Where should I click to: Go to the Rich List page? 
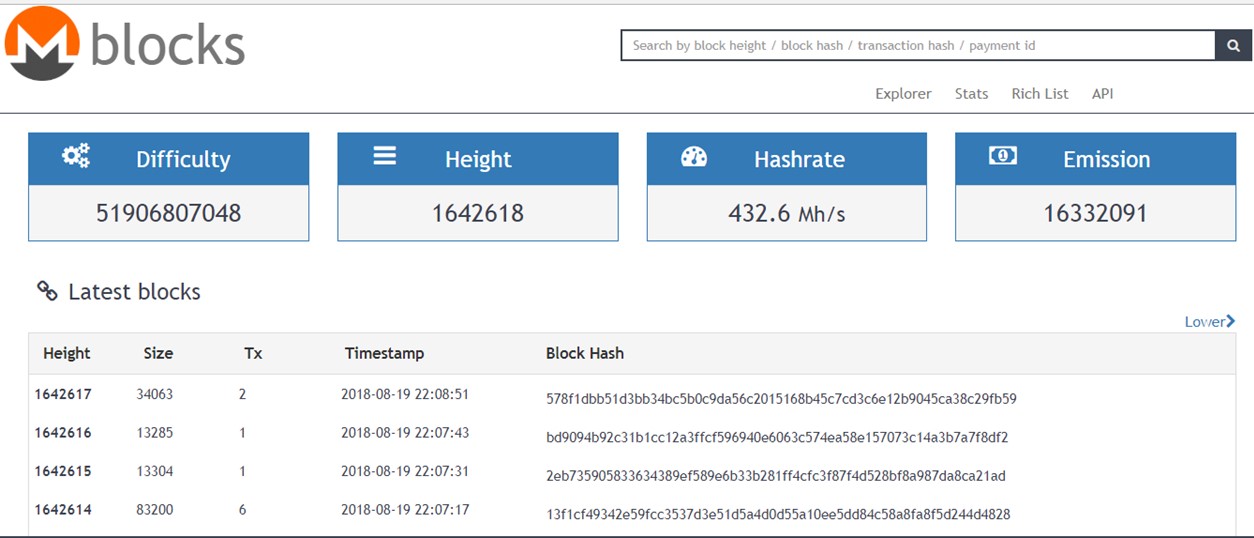(1040, 93)
